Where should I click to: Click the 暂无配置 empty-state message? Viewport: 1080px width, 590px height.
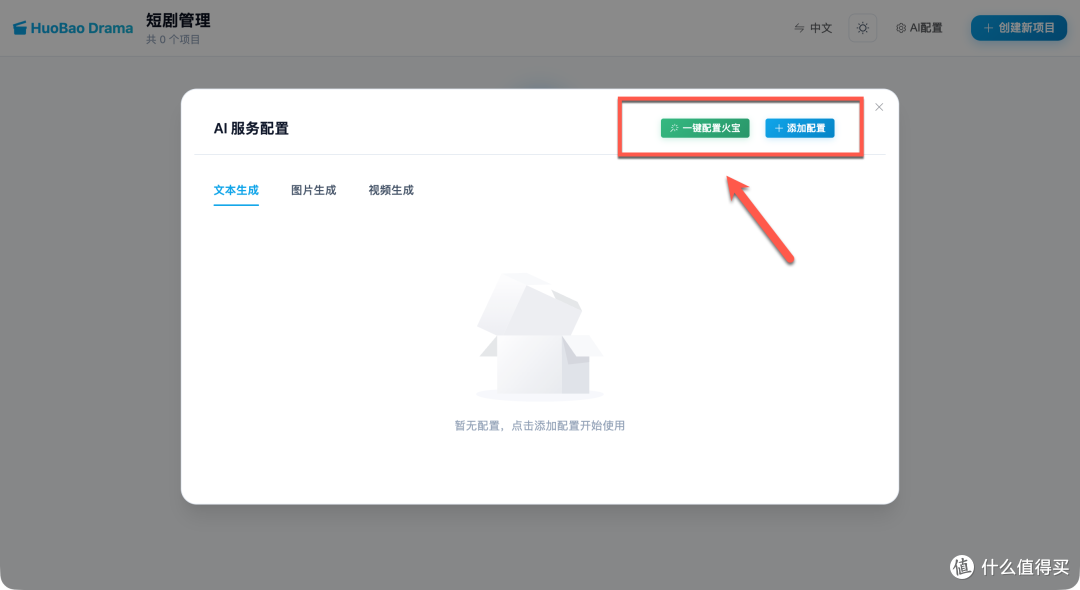[539, 425]
